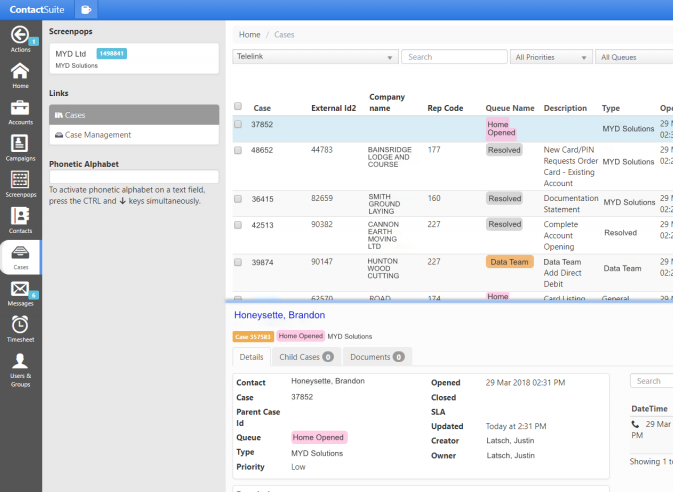The width and height of the screenshot is (673, 492).
Task: Click the history Search field
Action: click(652, 381)
